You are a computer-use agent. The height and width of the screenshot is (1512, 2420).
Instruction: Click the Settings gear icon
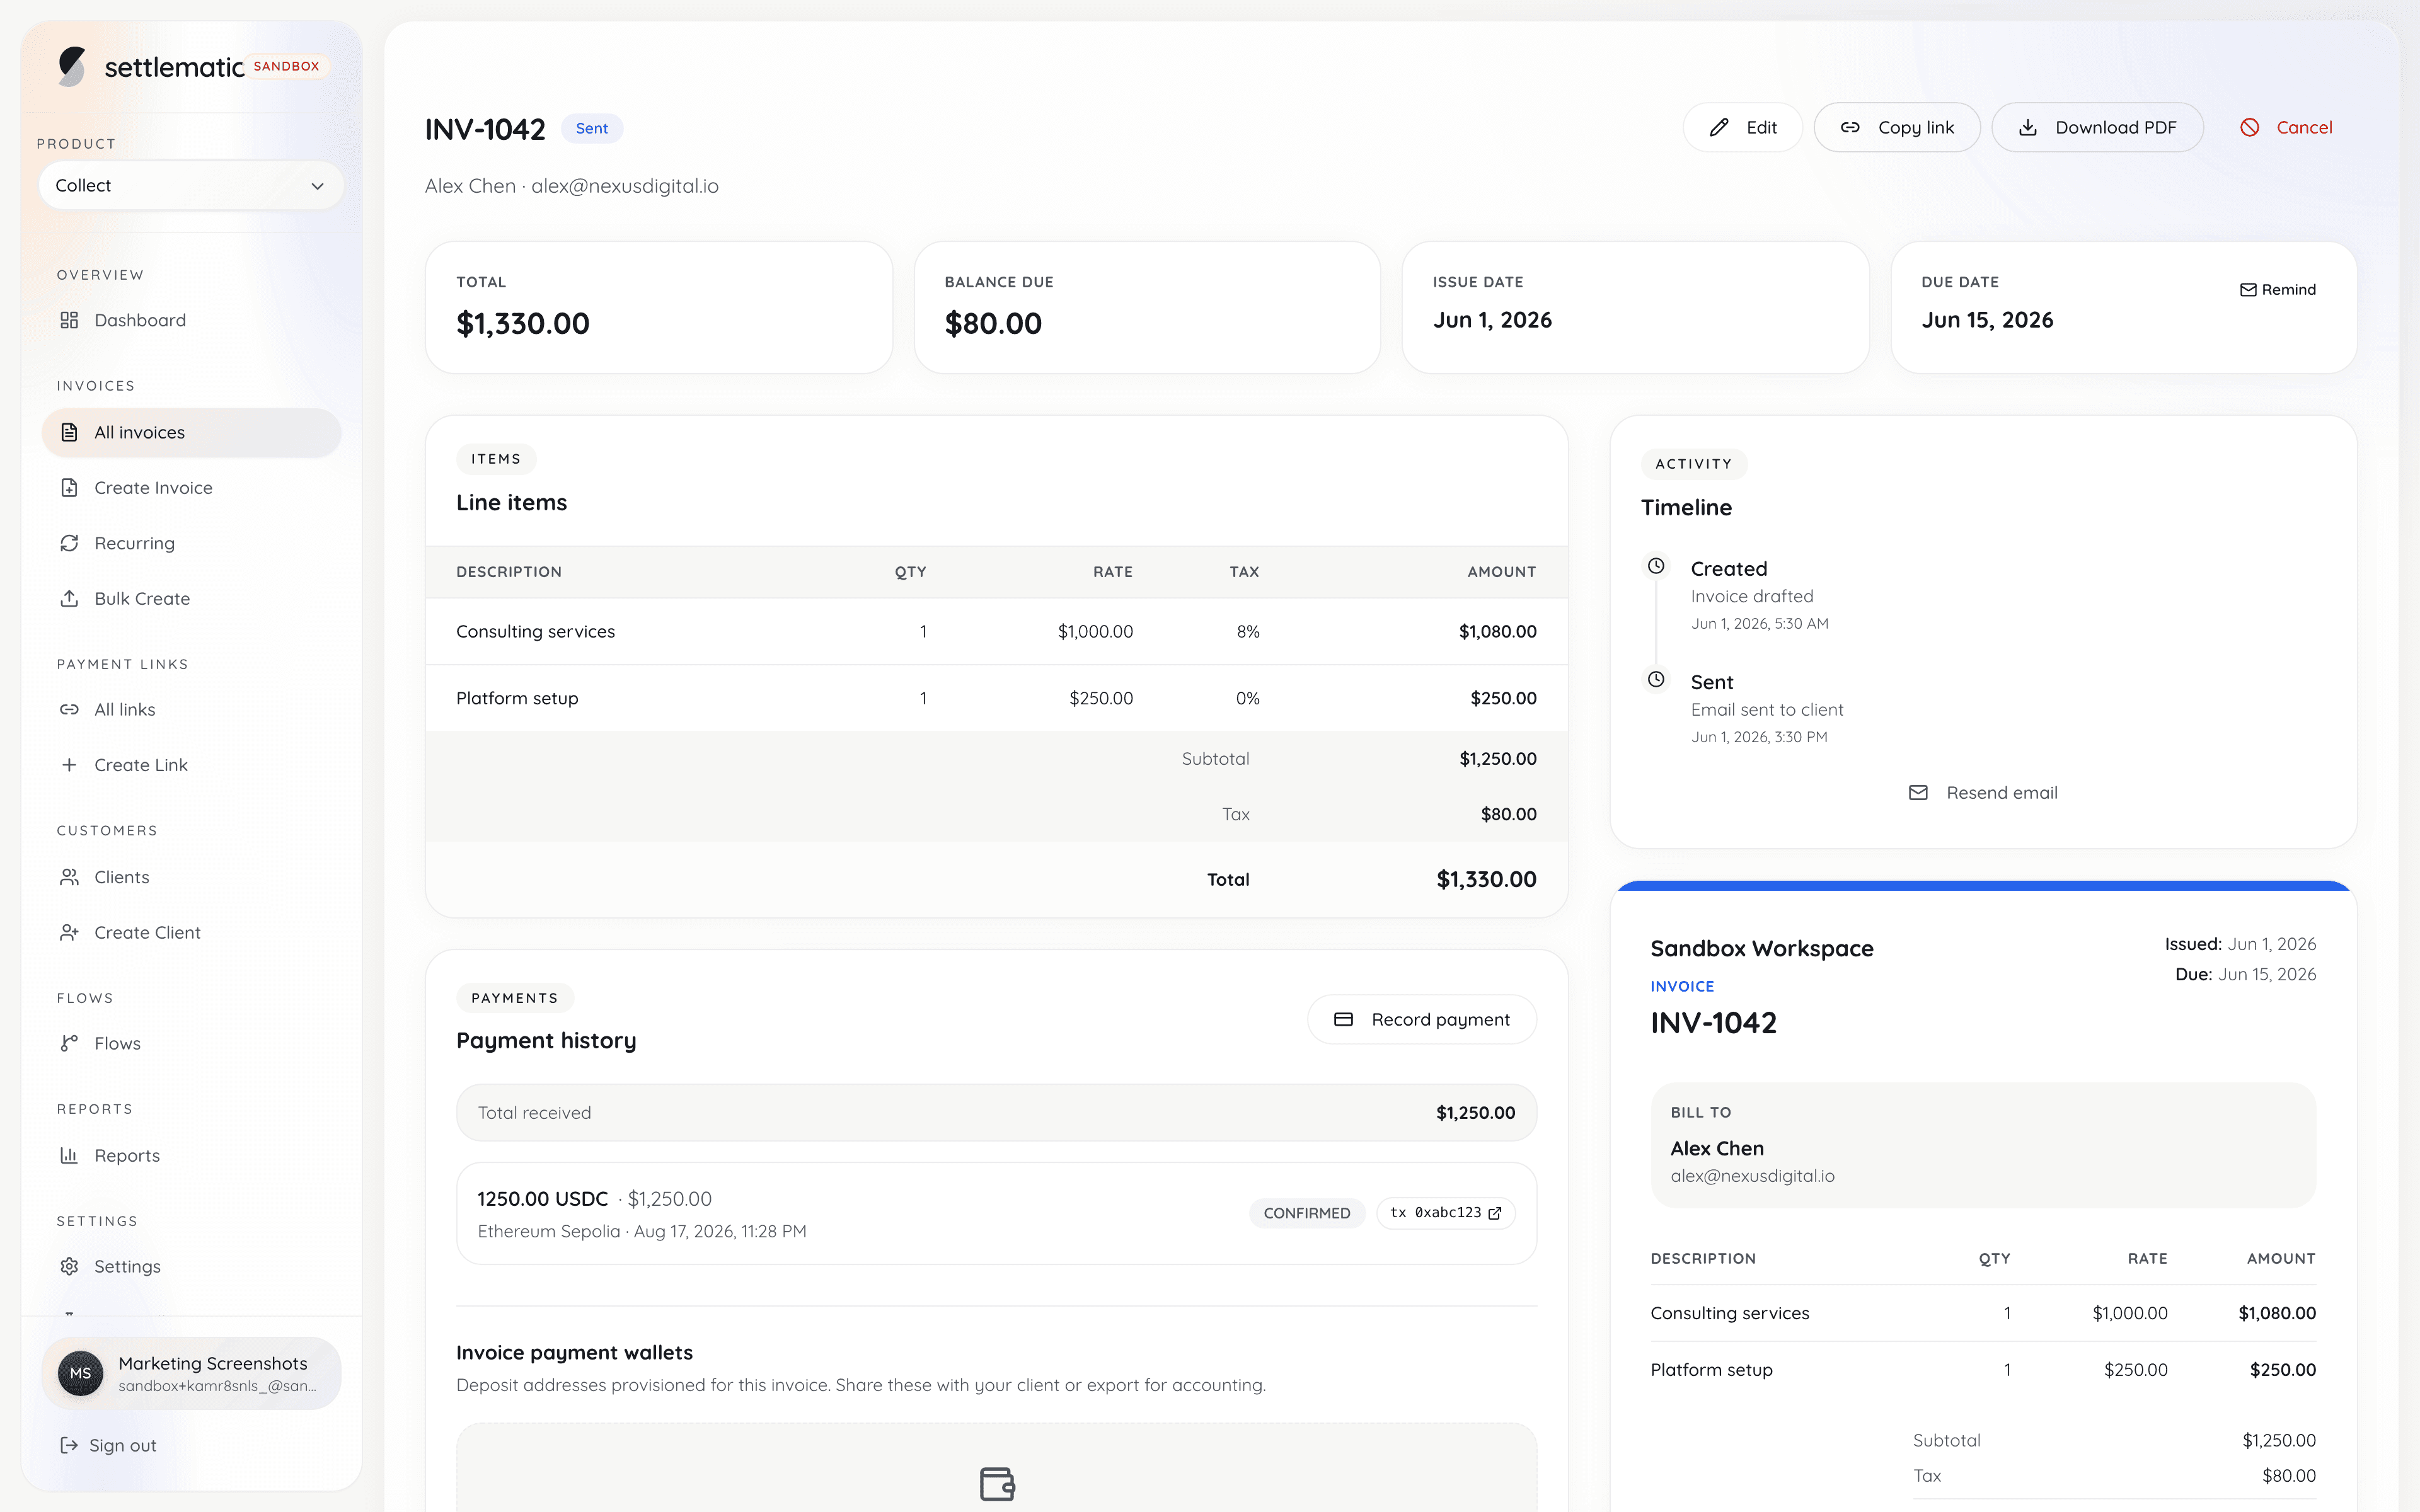69,1267
